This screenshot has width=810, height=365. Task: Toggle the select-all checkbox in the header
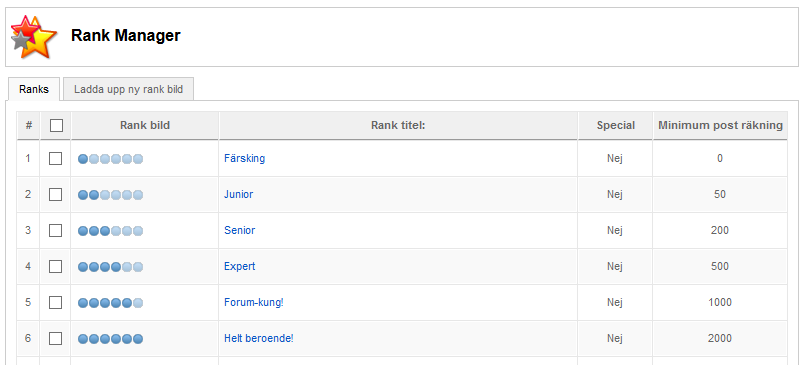pos(56,125)
